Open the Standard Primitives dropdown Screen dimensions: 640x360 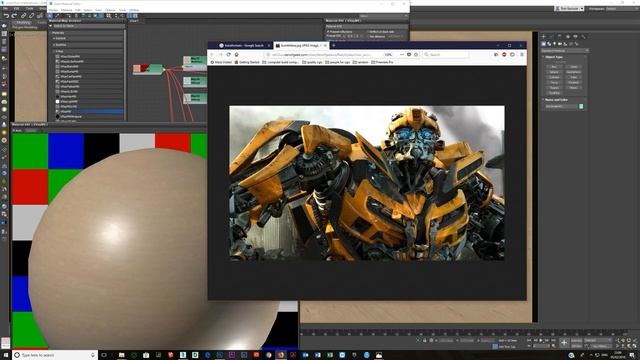[x=565, y=51]
